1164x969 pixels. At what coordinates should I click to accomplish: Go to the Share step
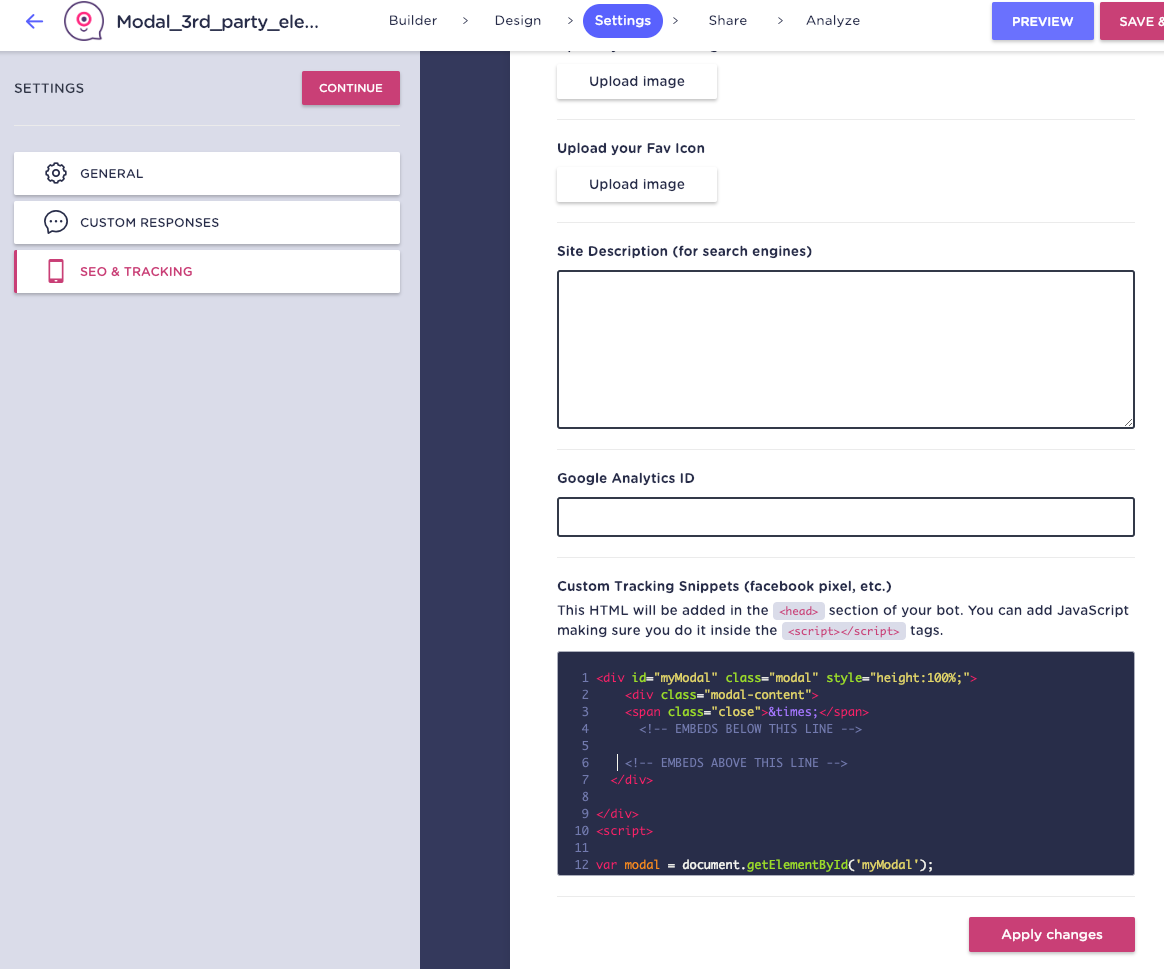pos(728,20)
